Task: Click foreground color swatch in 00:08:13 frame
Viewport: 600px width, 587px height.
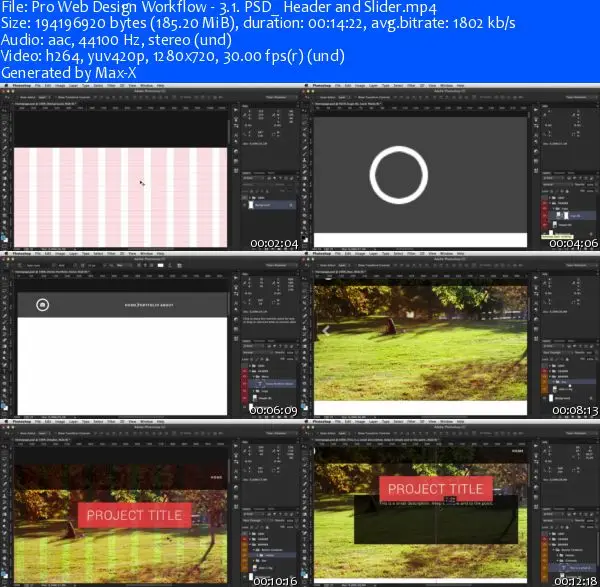Action: coord(304,406)
